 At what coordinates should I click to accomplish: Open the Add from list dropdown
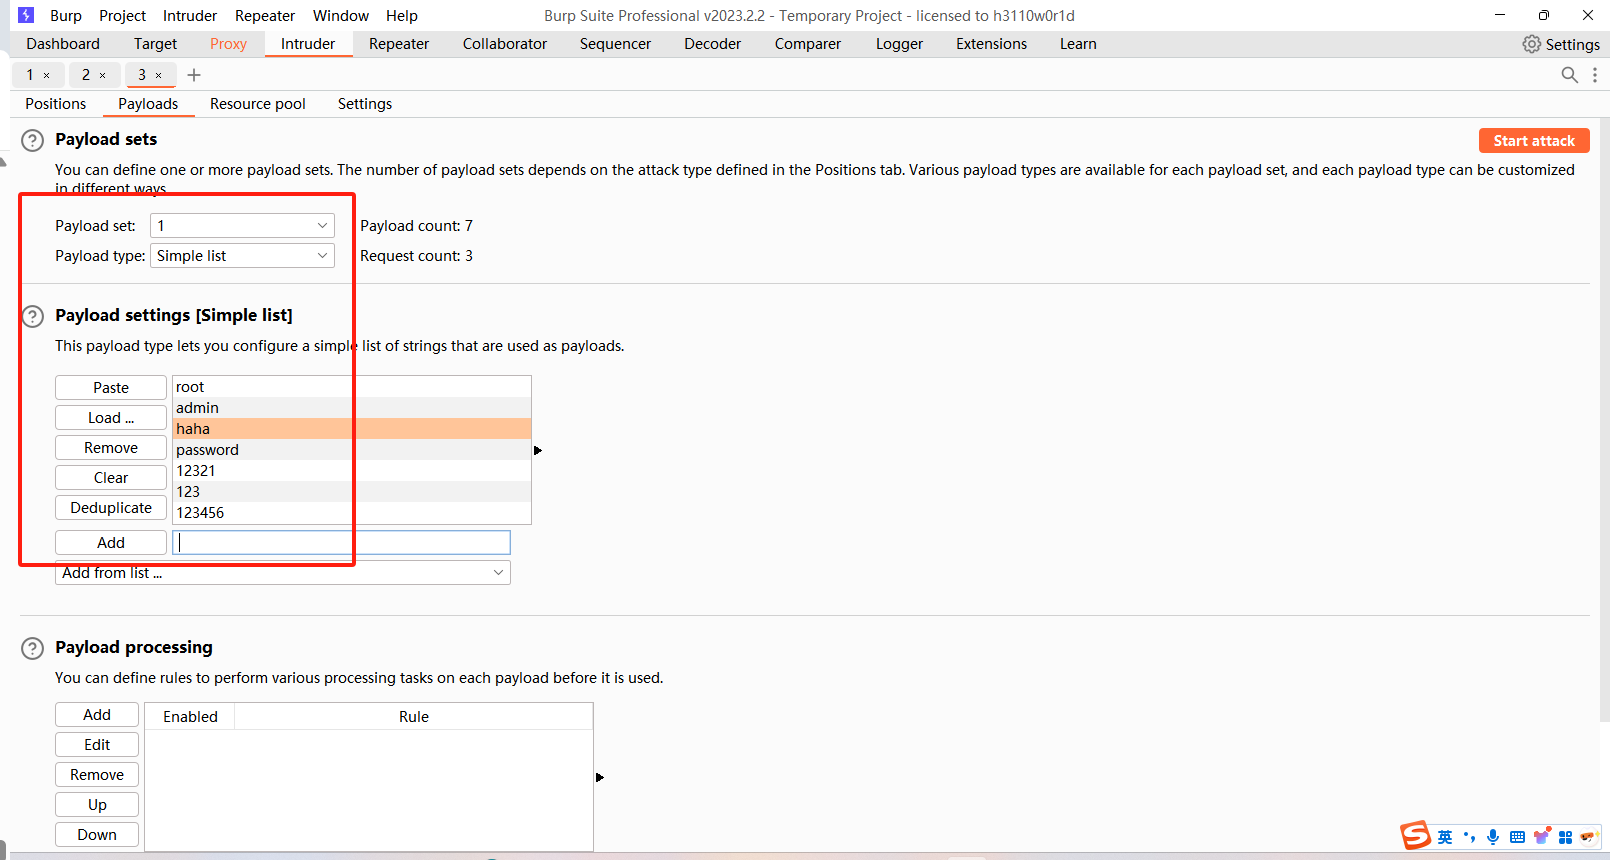(x=283, y=573)
